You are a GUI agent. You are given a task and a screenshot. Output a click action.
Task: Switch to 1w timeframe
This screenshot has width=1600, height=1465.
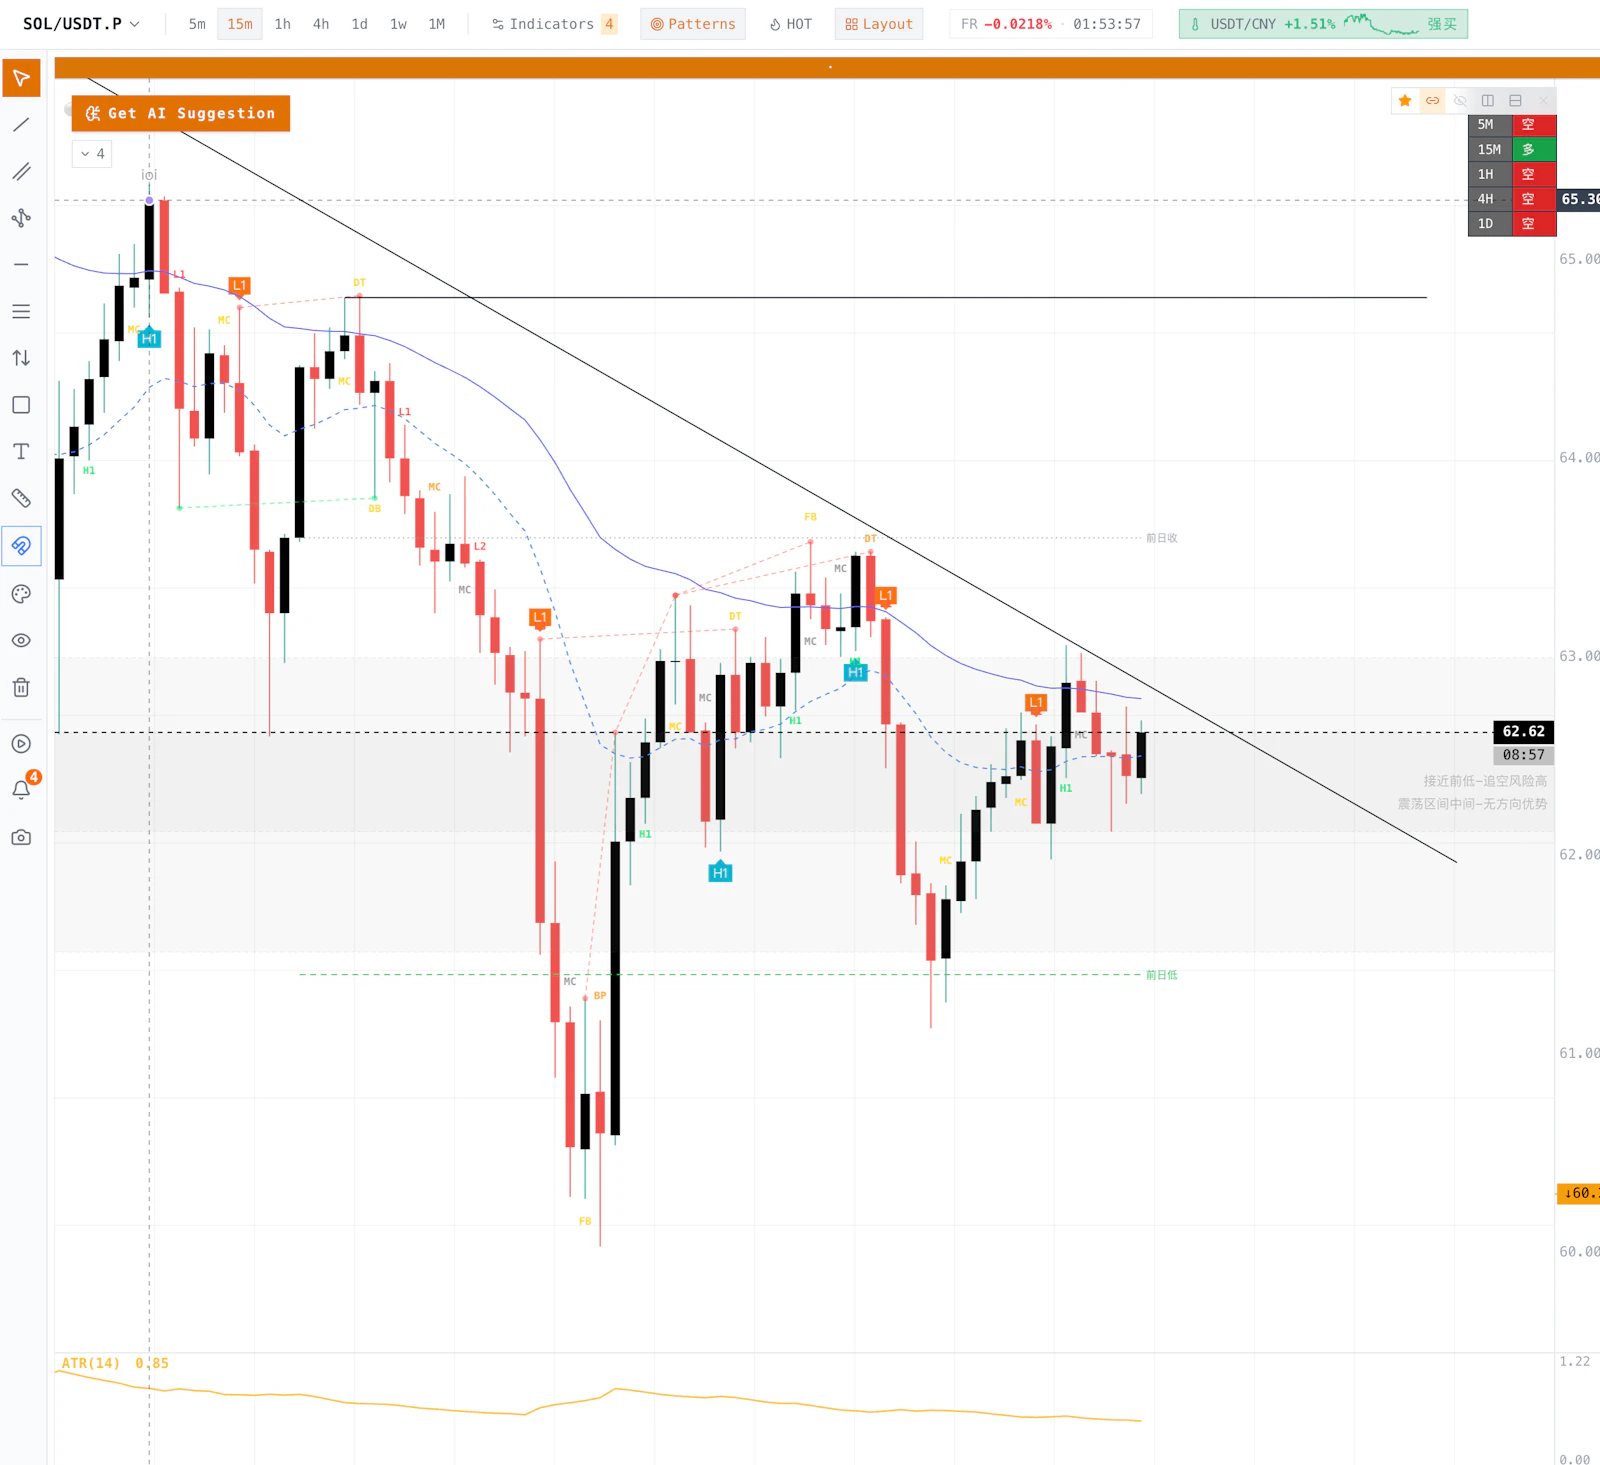(398, 24)
